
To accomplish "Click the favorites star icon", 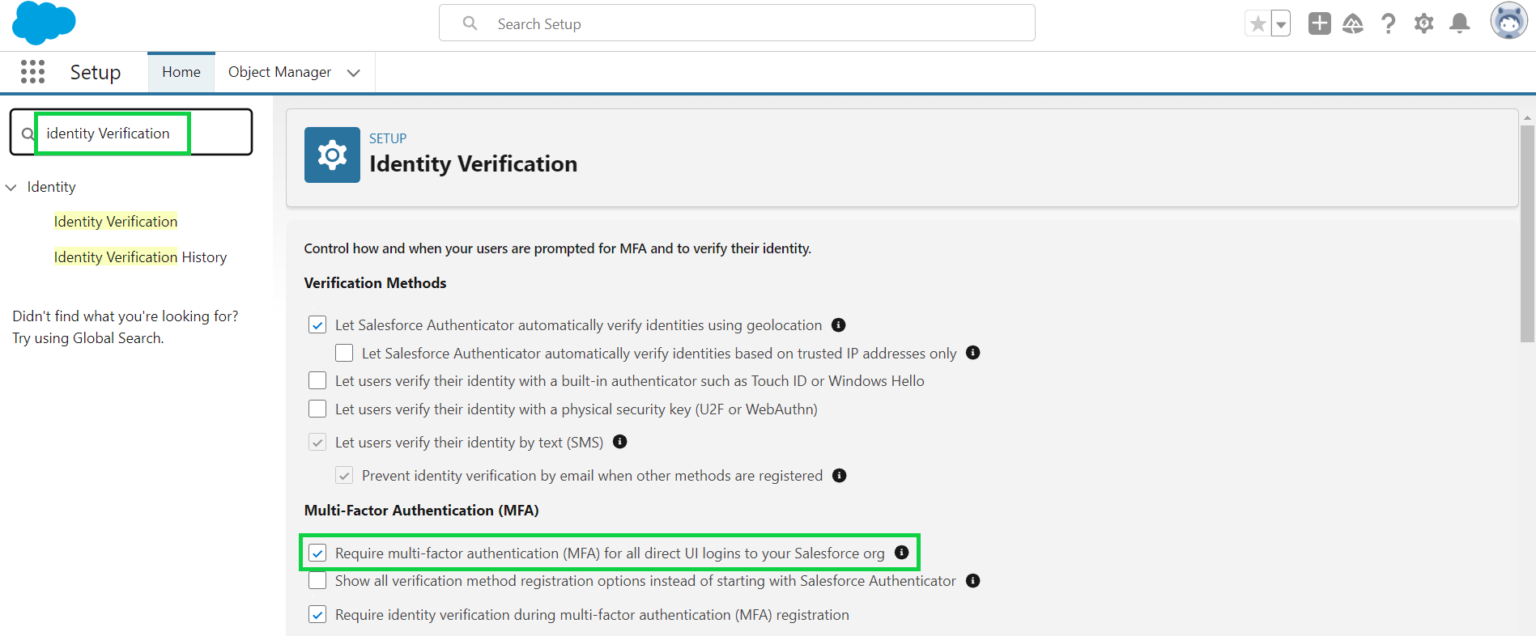I will (x=1259, y=22).
